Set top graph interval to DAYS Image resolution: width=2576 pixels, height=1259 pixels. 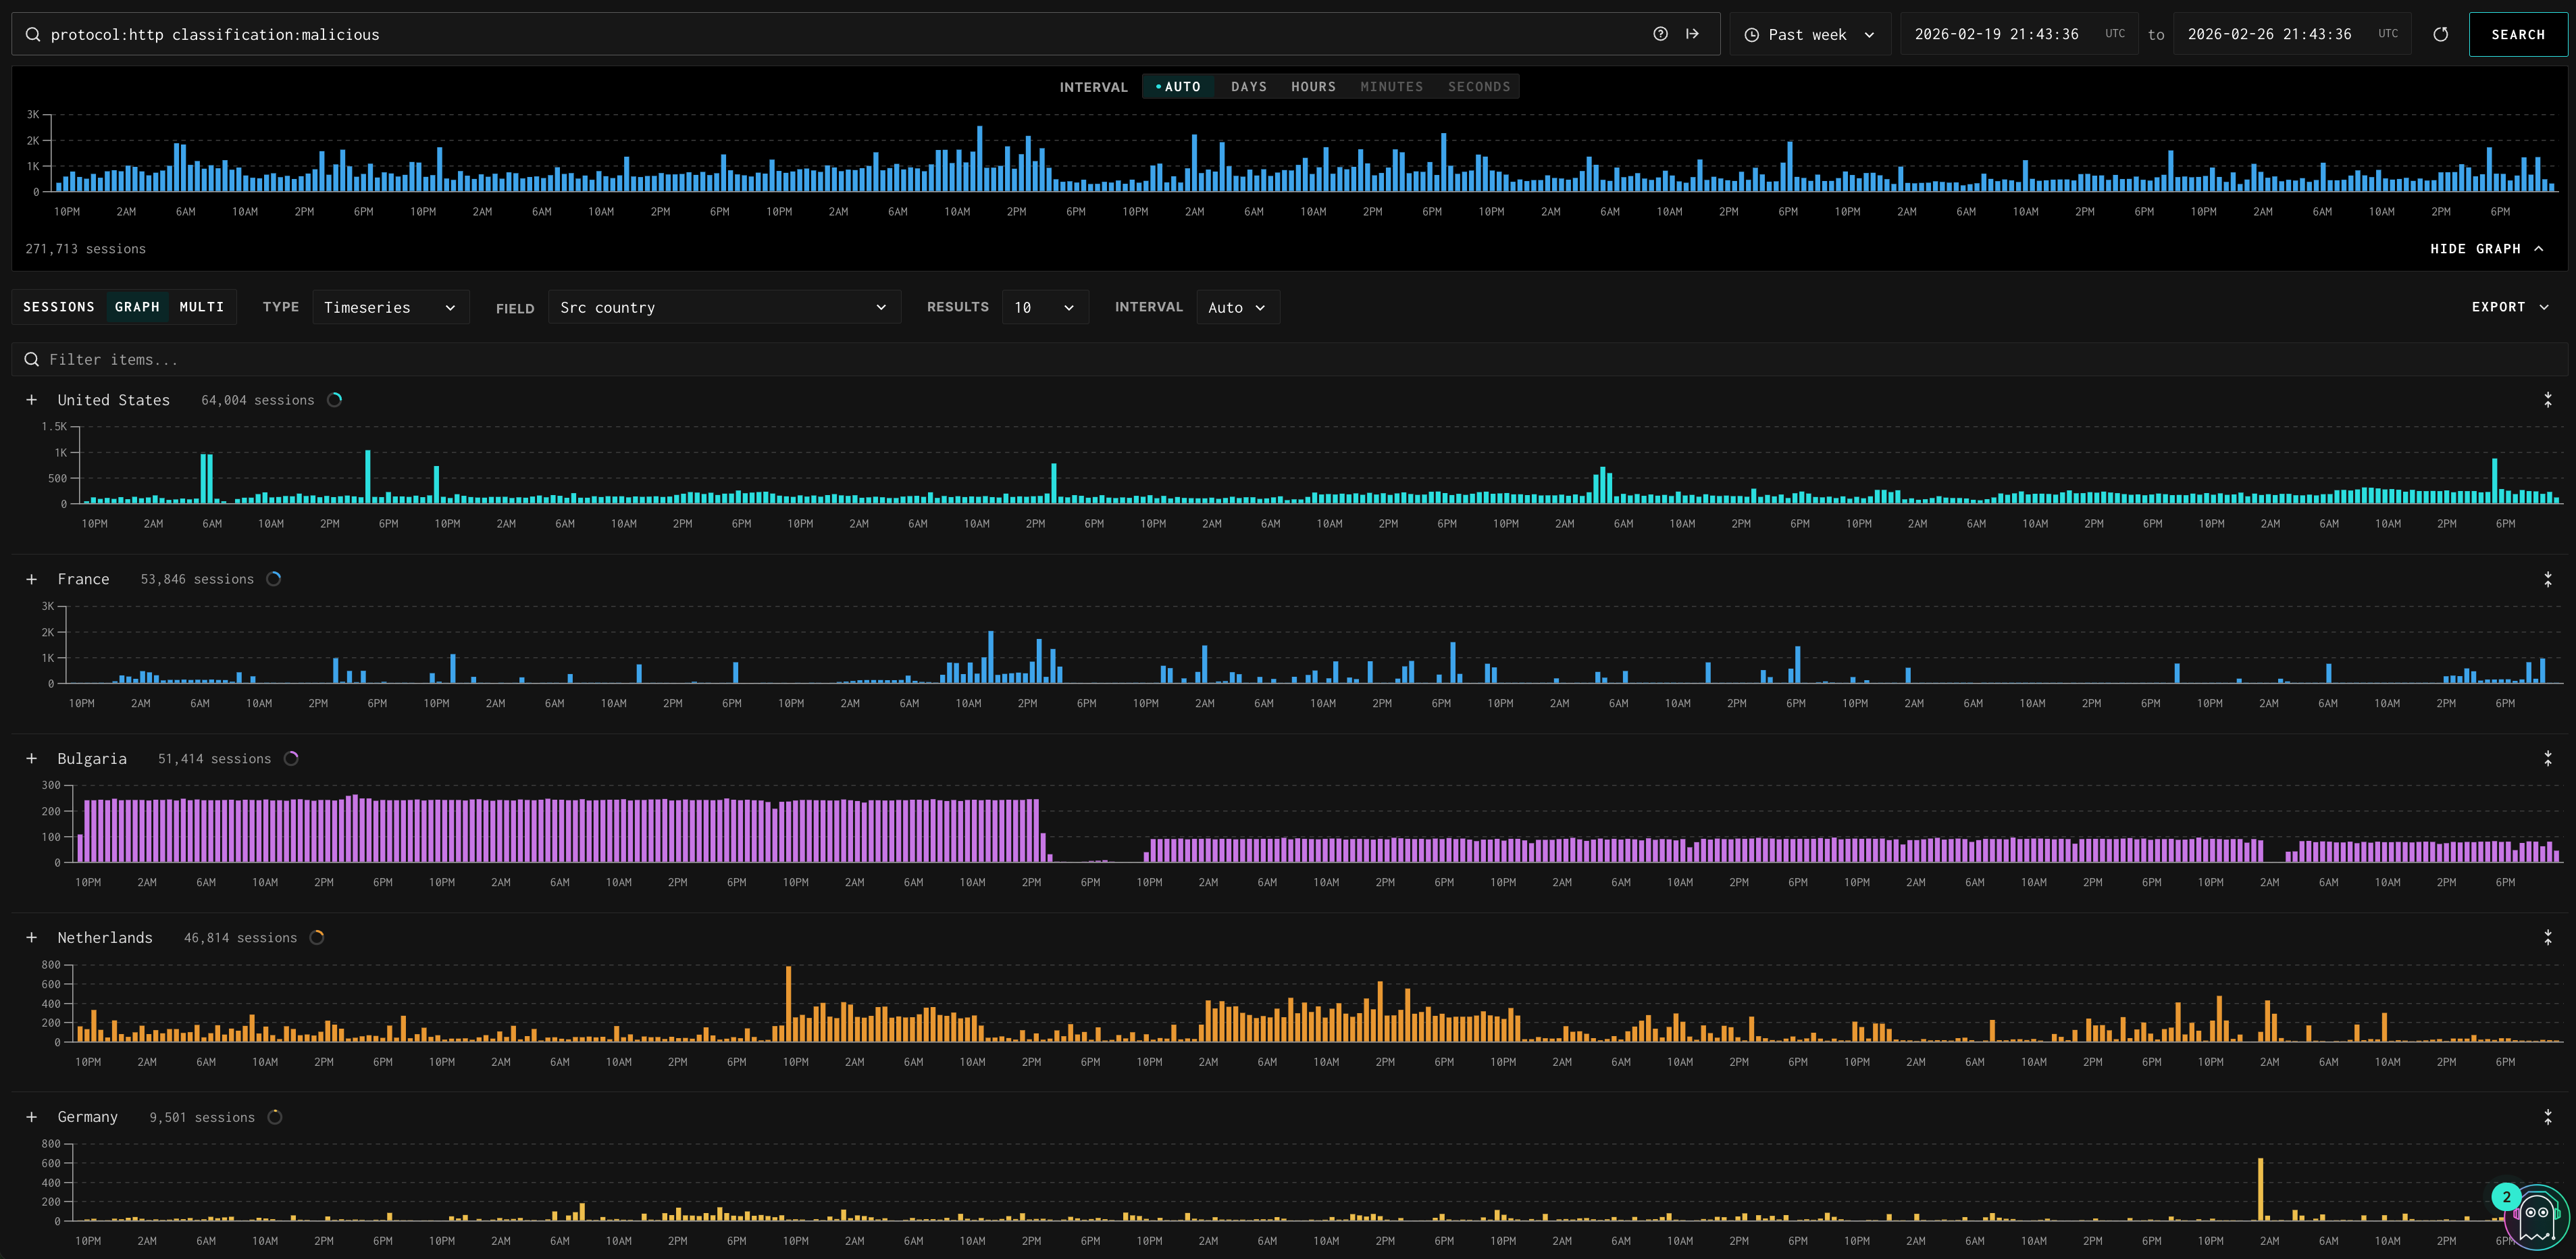click(x=1248, y=87)
